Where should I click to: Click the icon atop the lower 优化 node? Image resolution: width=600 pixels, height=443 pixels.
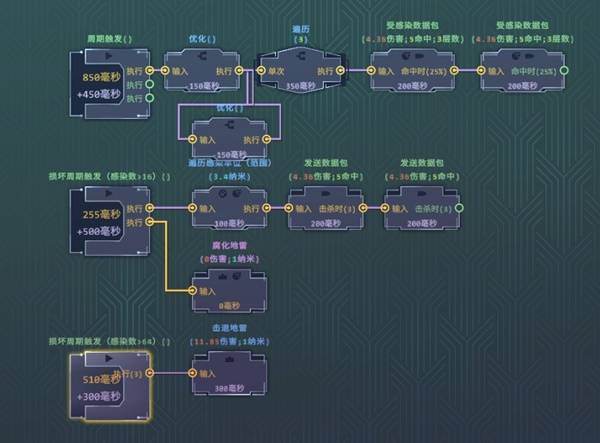(x=229, y=124)
